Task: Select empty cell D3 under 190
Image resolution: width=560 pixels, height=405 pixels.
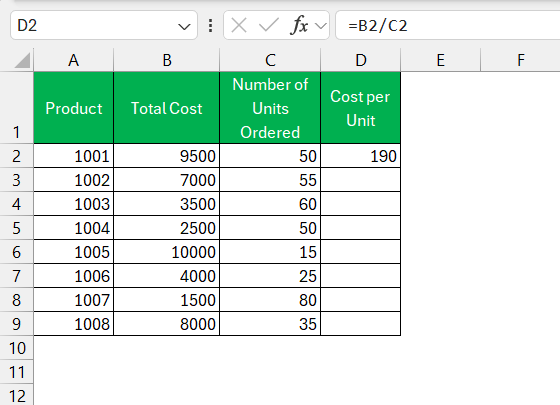Action: coord(361,180)
